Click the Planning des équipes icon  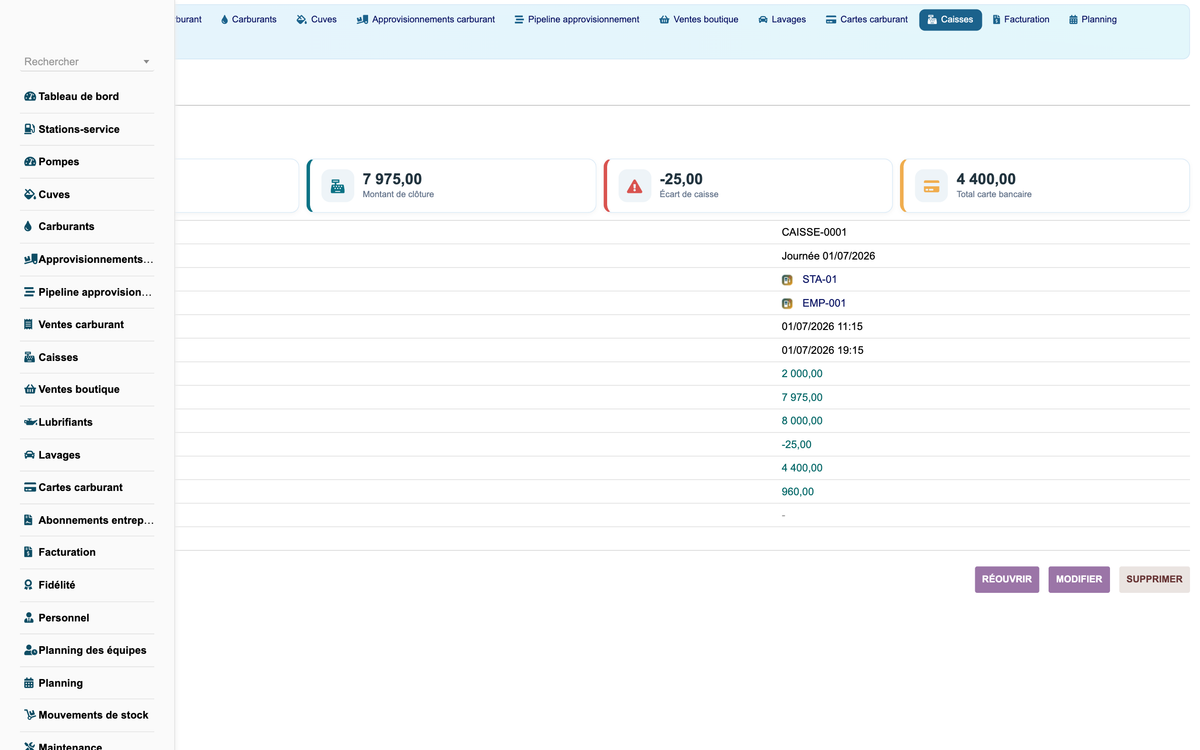click(31, 650)
